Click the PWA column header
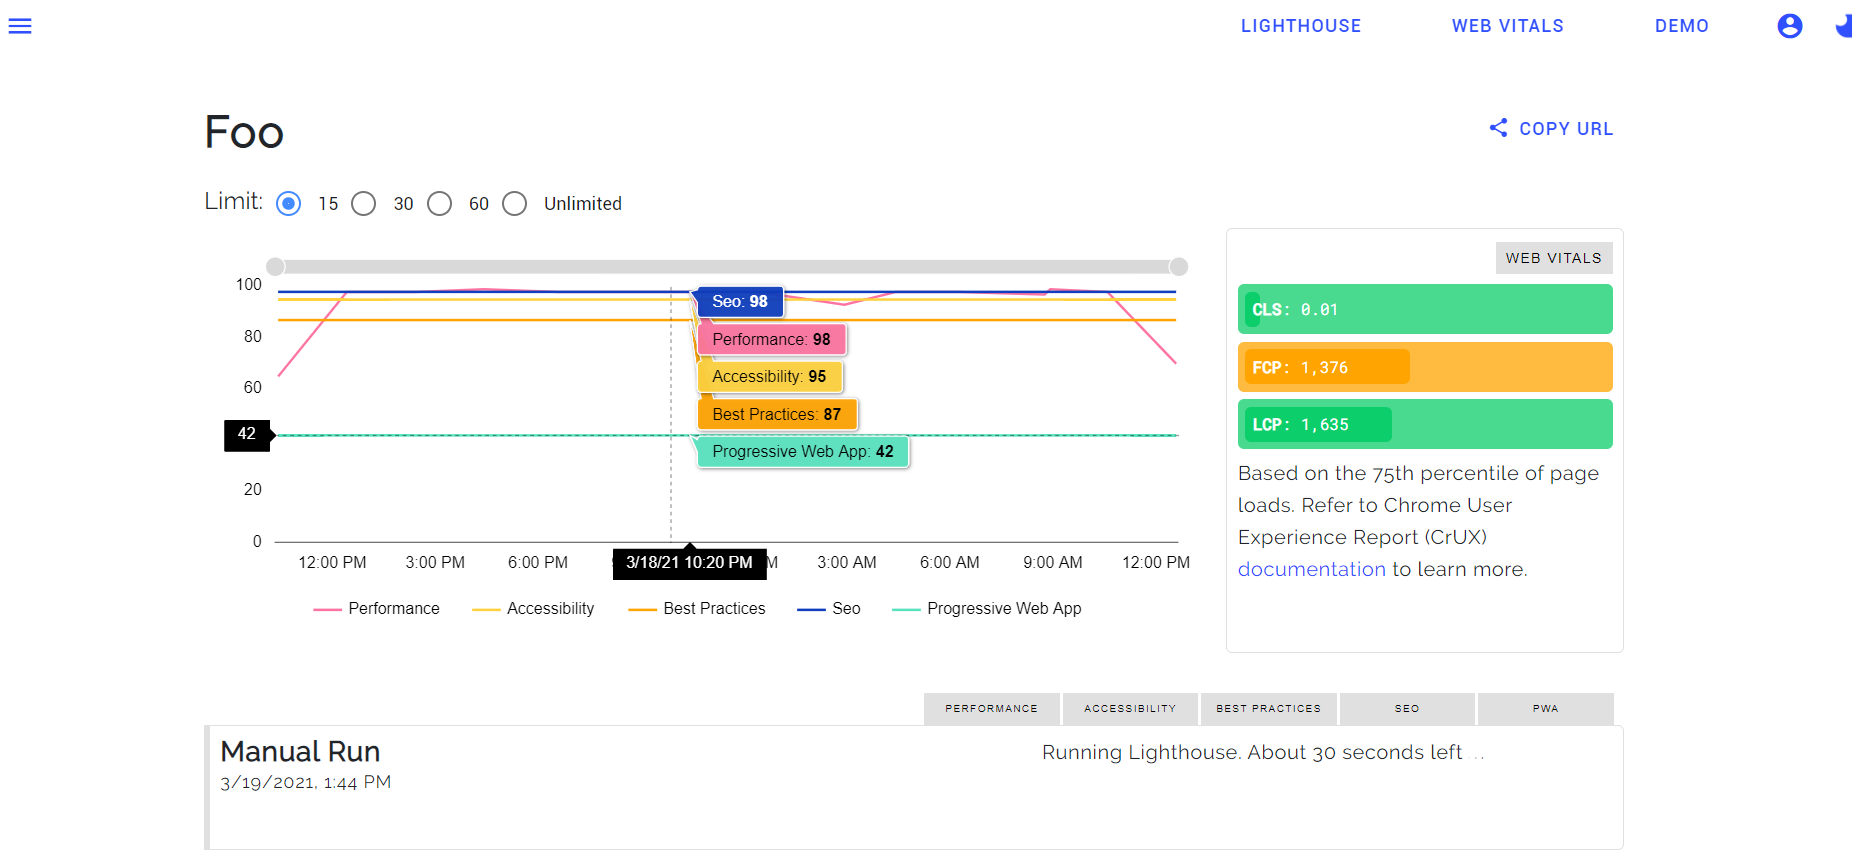The height and width of the screenshot is (856, 1852). [1545, 708]
